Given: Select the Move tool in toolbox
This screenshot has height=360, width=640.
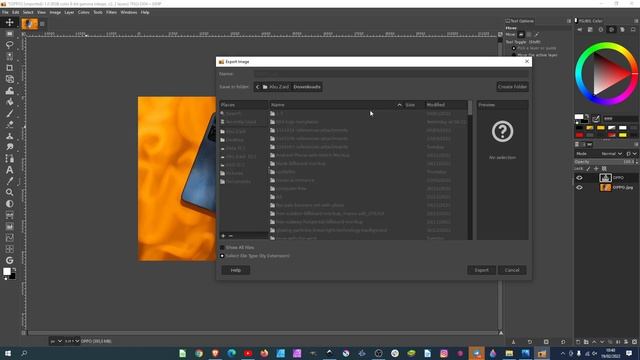Looking at the screenshot, I should (x=9, y=22).
